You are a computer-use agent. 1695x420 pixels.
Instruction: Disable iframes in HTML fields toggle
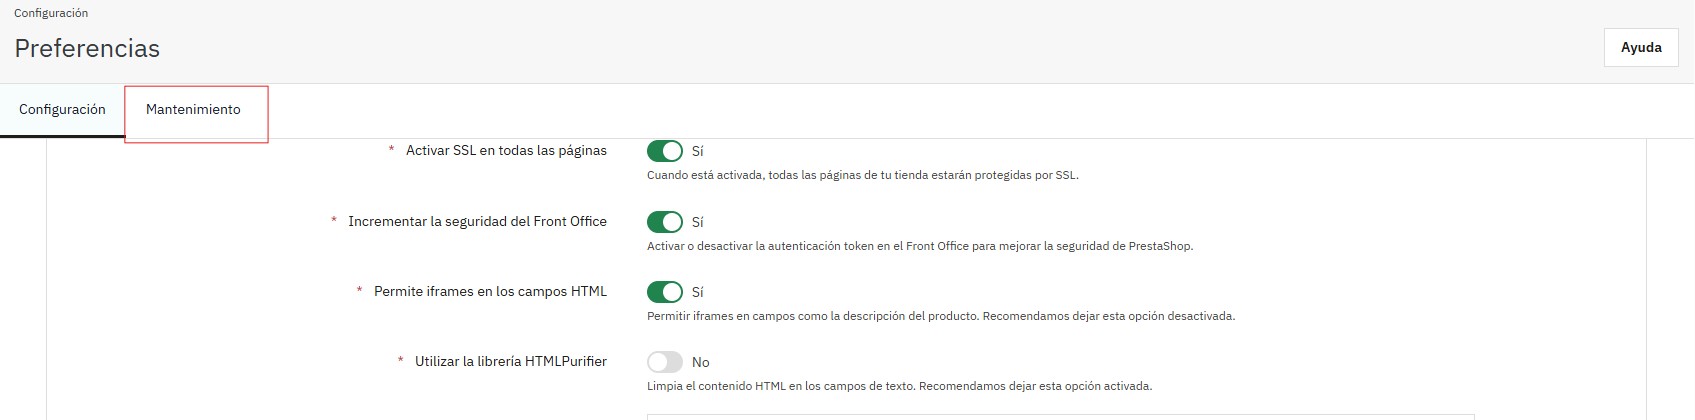click(x=665, y=292)
